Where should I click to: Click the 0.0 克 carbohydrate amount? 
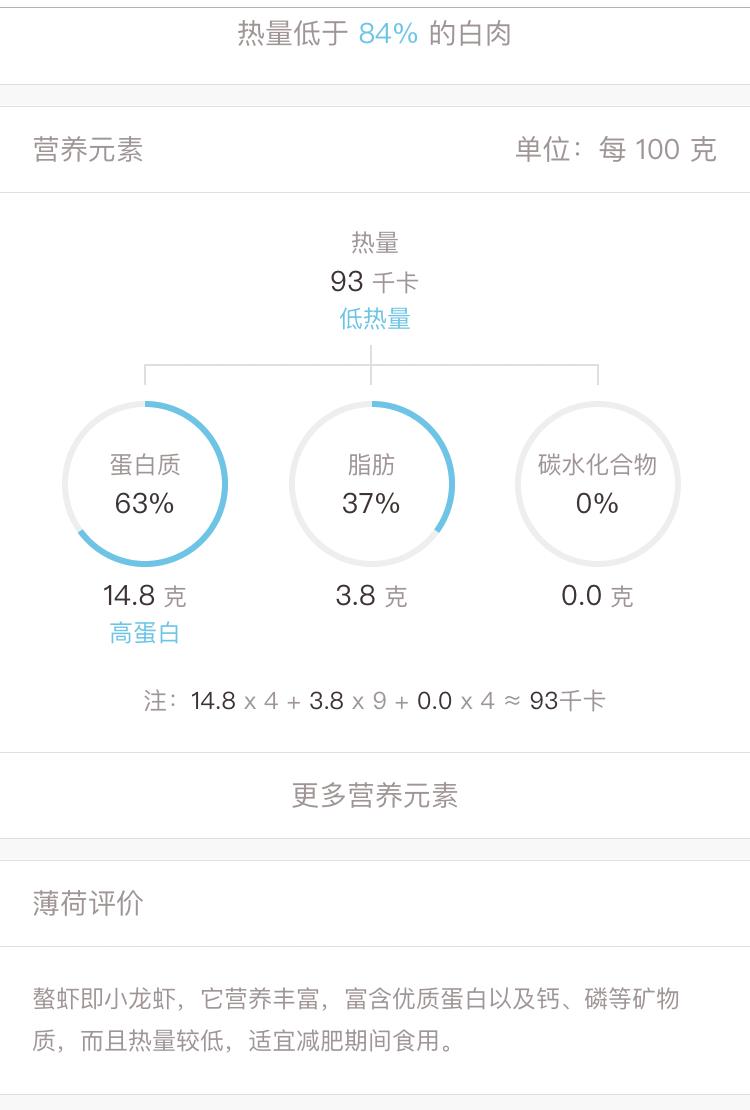[x=597, y=595]
